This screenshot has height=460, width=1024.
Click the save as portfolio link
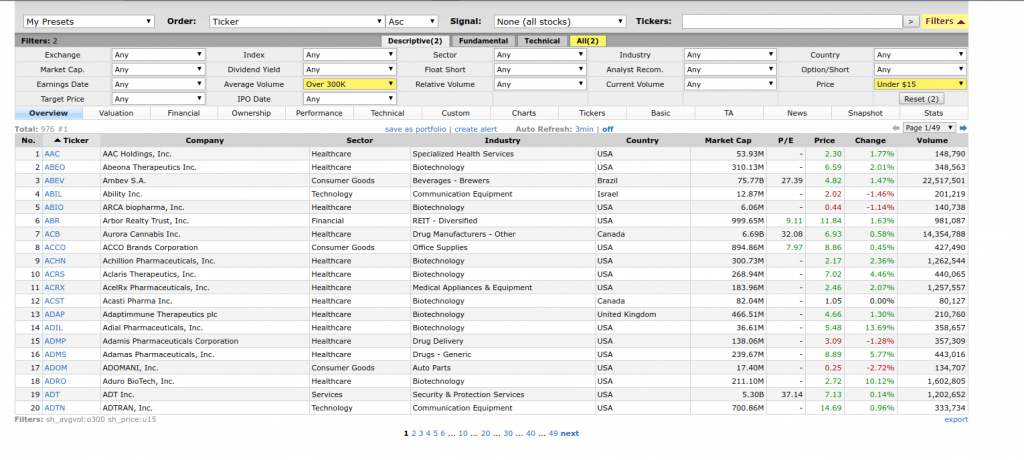point(415,129)
